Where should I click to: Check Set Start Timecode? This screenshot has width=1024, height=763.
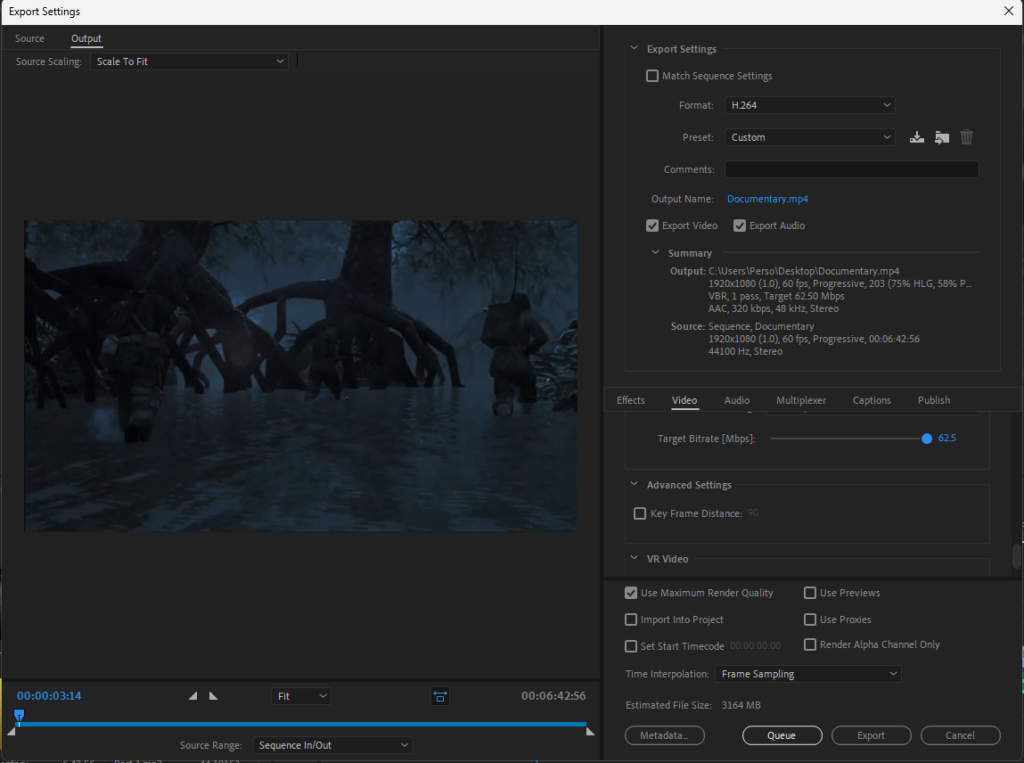[x=631, y=646]
